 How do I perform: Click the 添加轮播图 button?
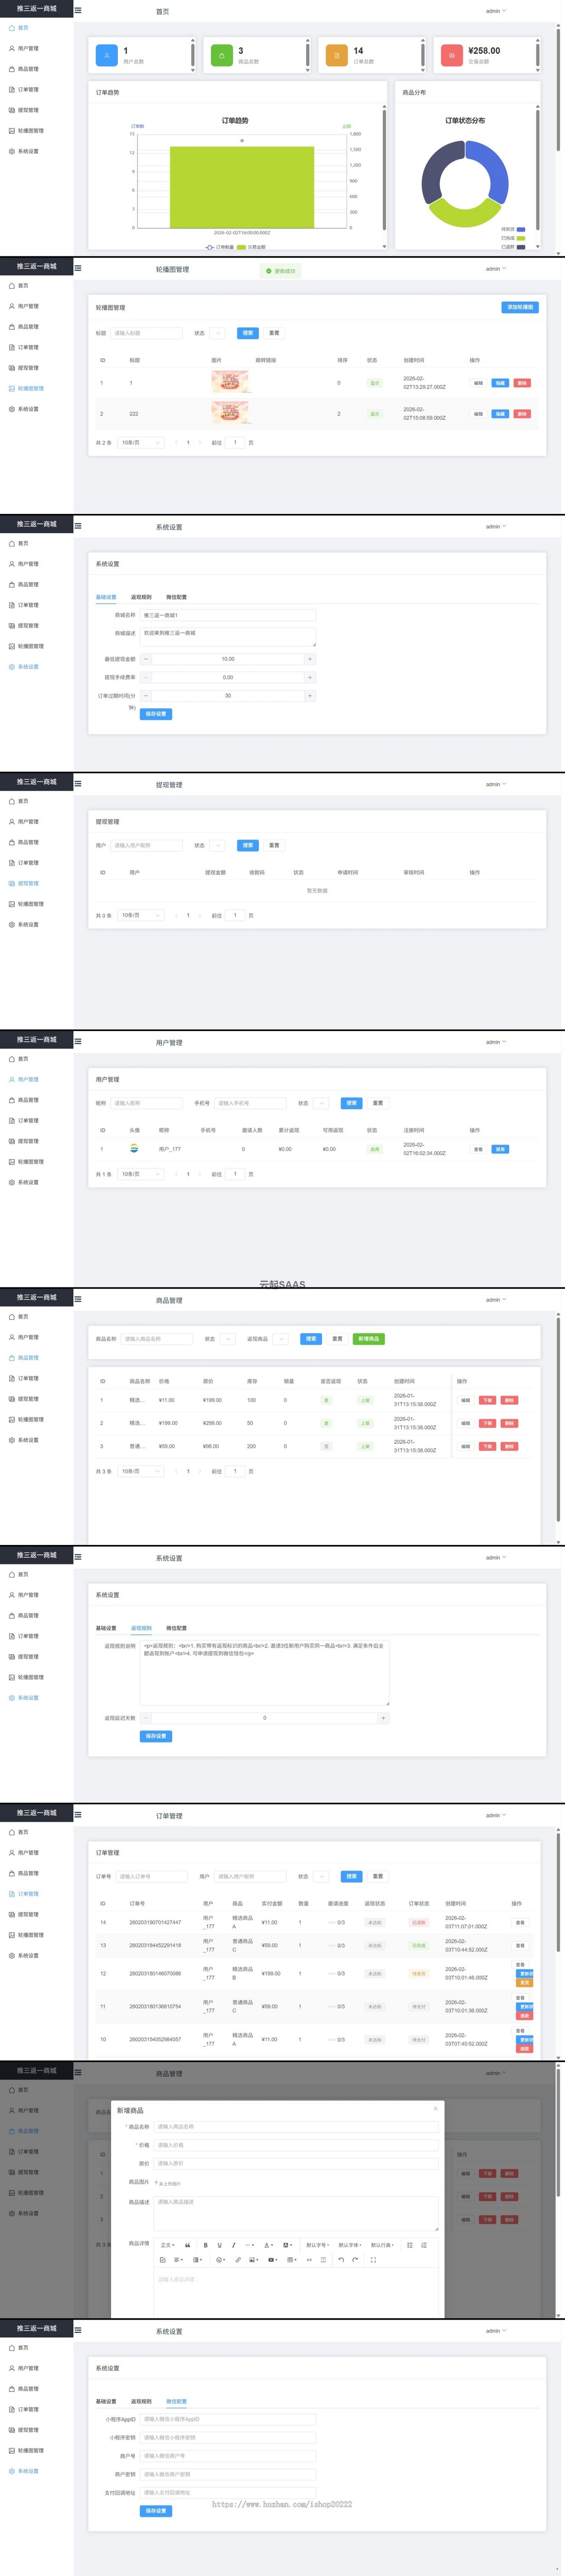(520, 307)
